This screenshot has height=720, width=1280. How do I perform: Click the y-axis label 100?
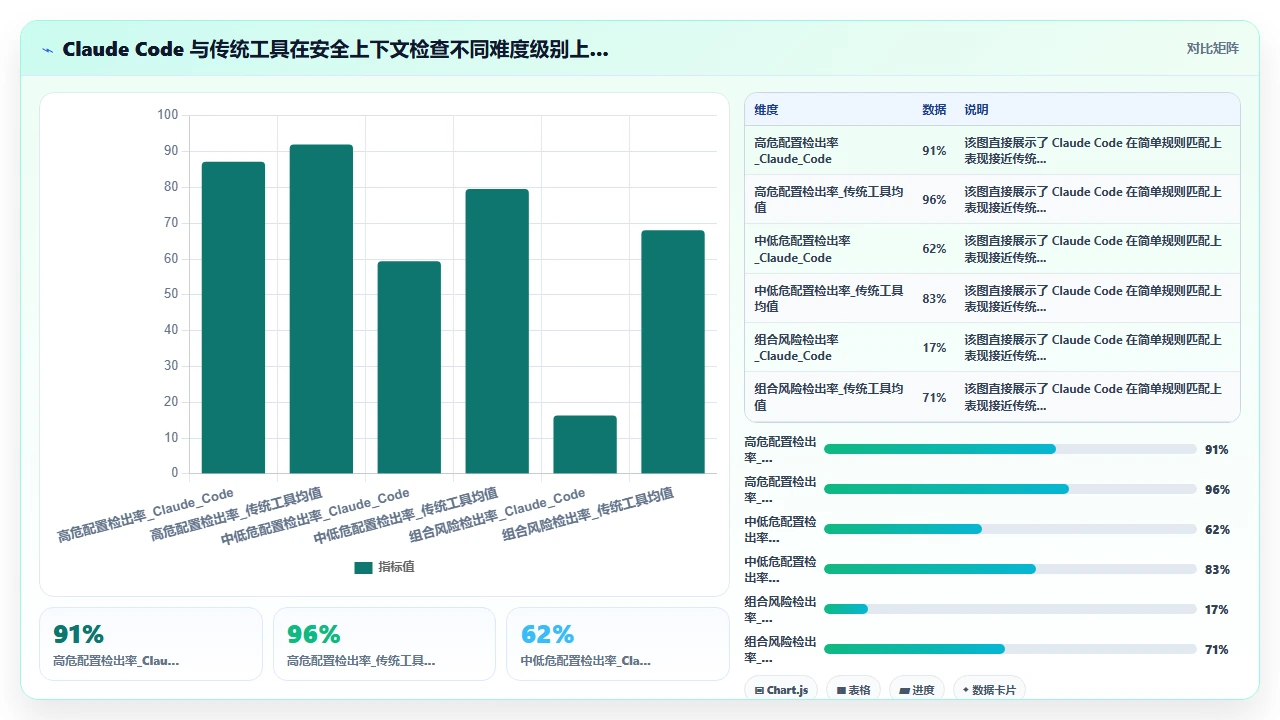(167, 115)
